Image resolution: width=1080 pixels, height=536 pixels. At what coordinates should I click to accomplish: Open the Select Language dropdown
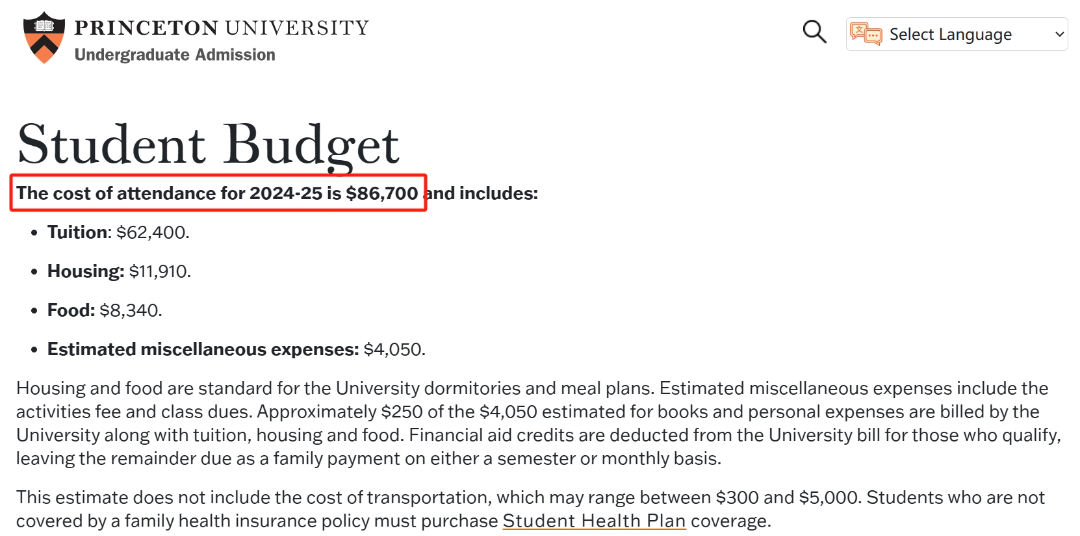tap(957, 34)
